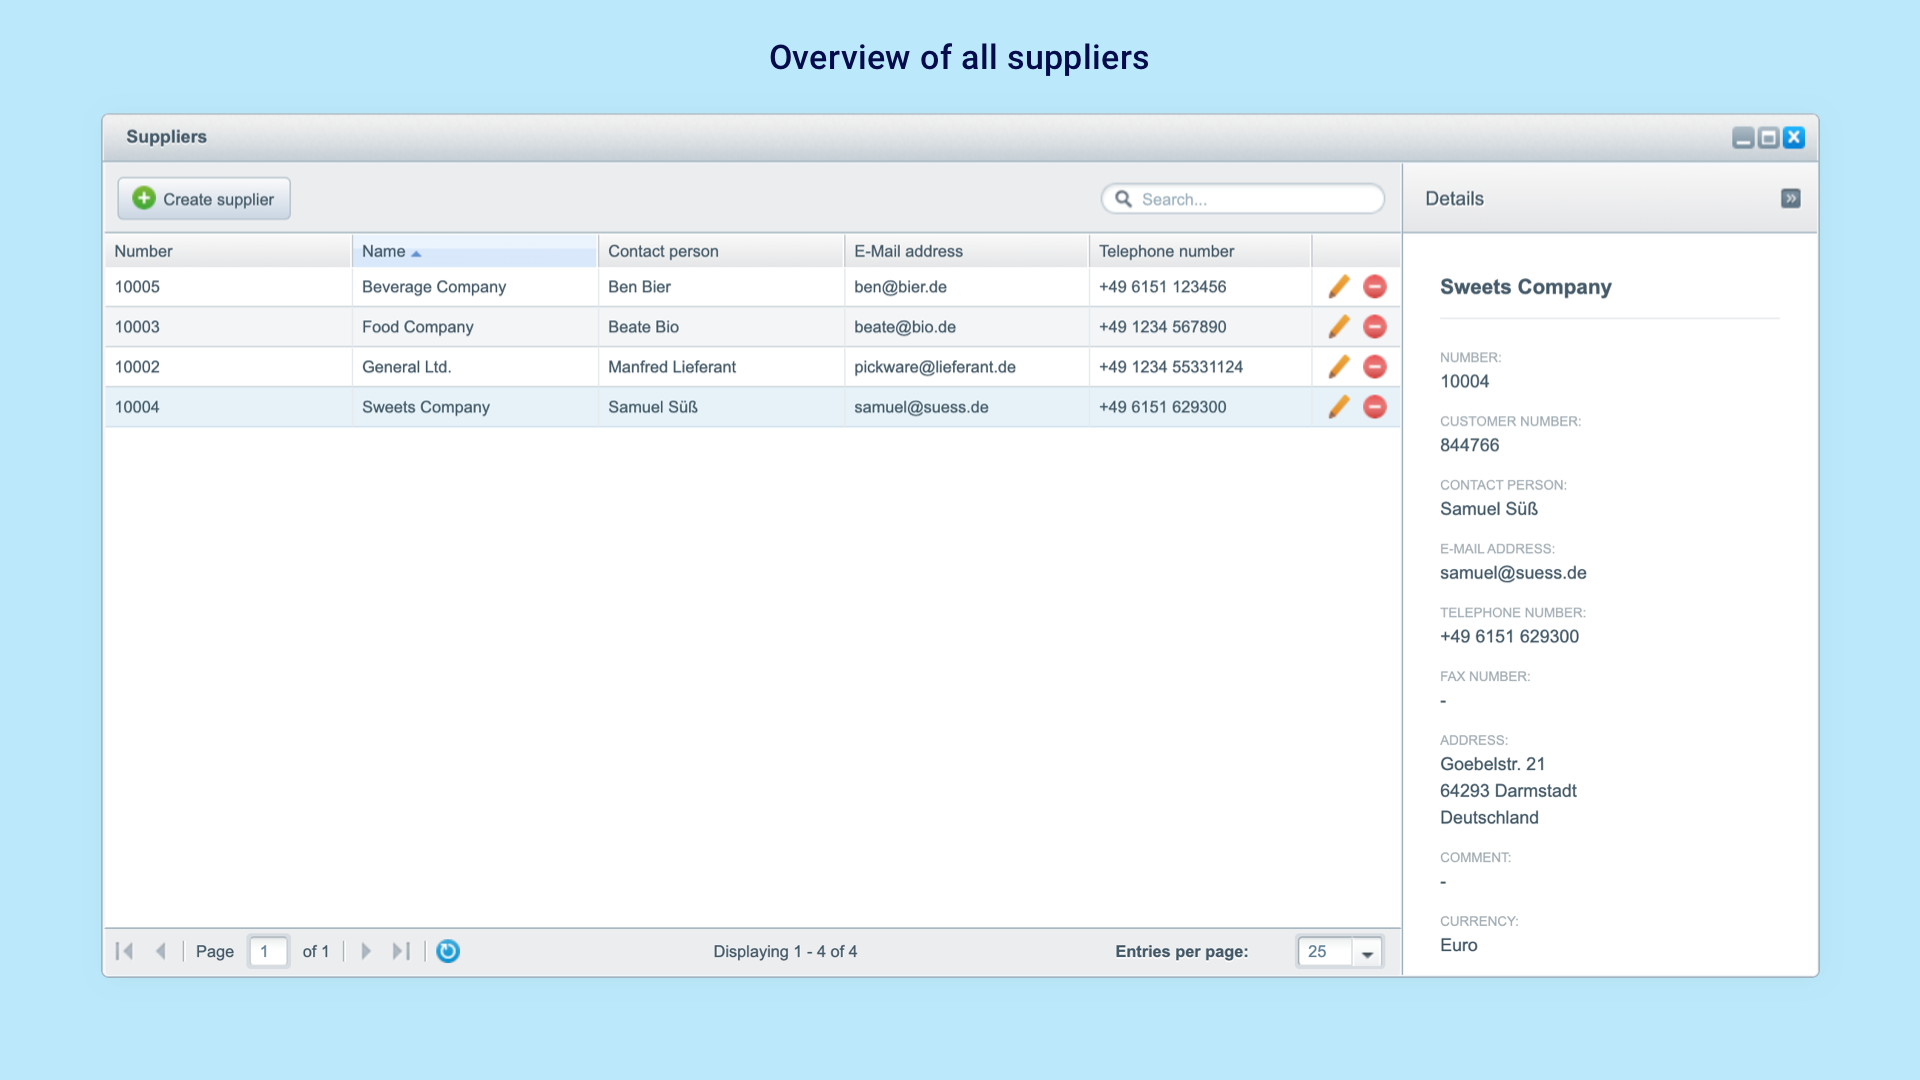
Task: Sort by the Name column header
Action: [474, 251]
